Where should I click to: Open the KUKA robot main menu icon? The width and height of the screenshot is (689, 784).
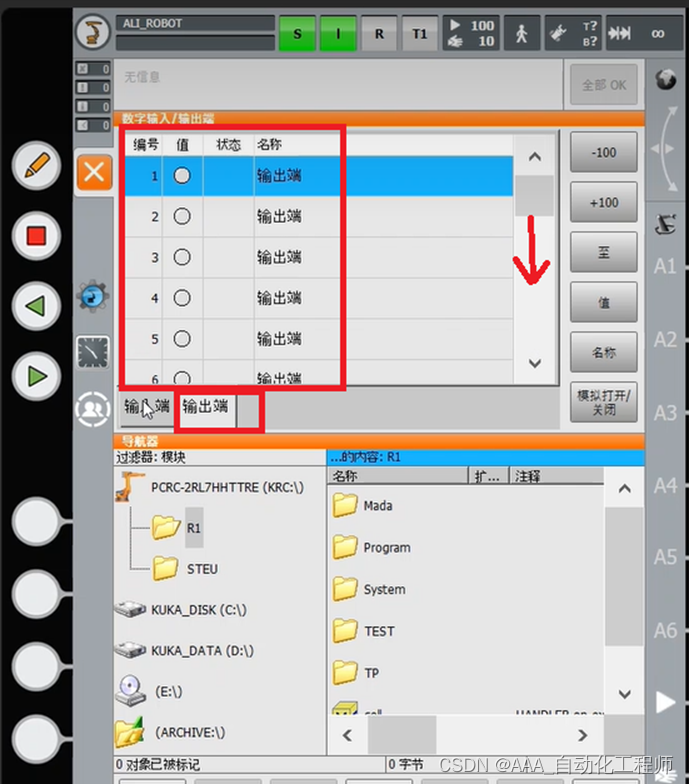point(92,32)
